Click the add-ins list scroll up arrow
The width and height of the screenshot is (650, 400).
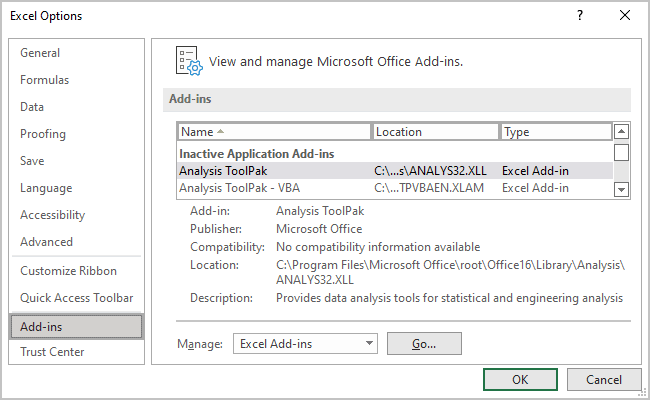tap(621, 132)
